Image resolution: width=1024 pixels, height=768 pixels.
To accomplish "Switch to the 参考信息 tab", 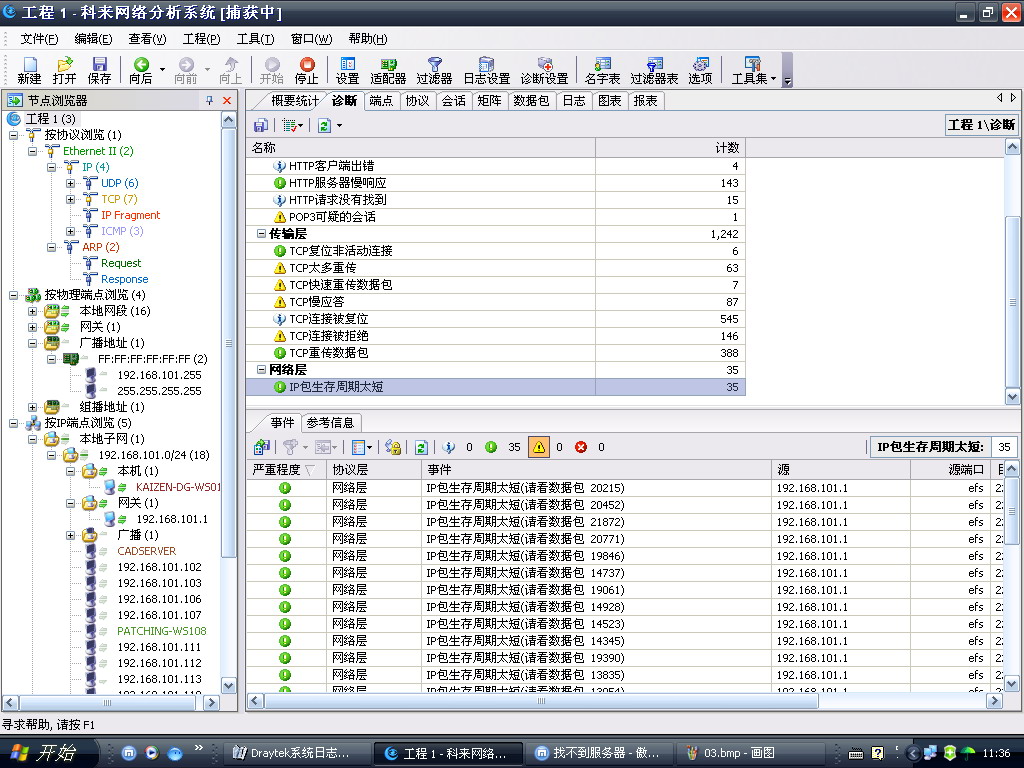I will pyautogui.click(x=330, y=423).
